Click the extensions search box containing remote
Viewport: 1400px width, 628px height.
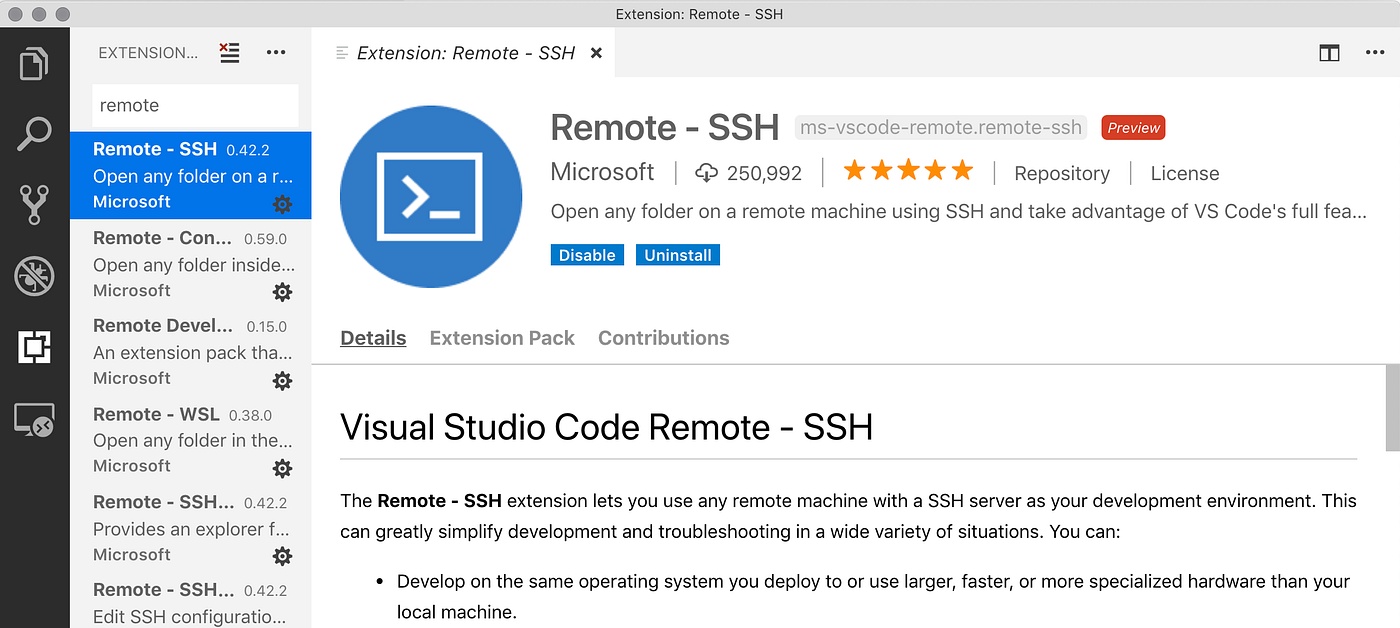196,105
